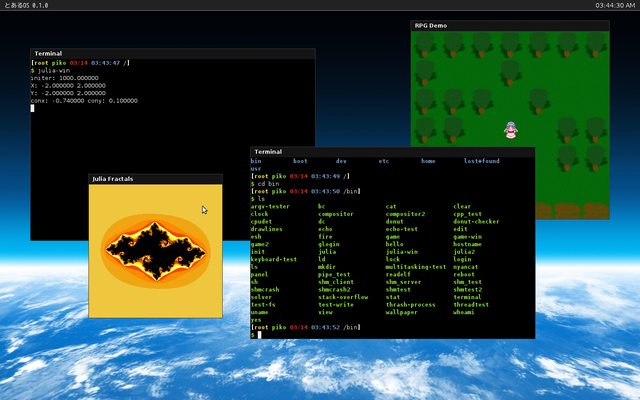Select the Julia Fractals window title bar
This screenshot has height=400, width=640.
coord(156,179)
